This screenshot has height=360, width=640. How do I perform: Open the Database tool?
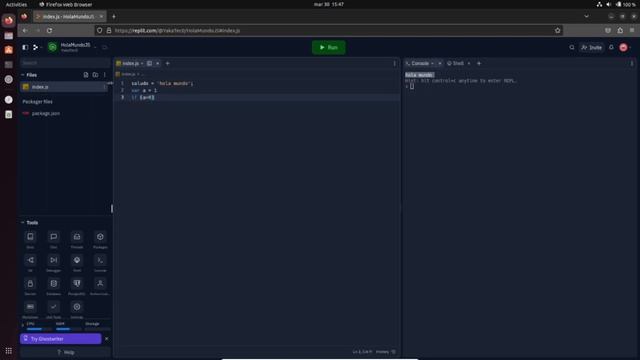tap(53, 286)
